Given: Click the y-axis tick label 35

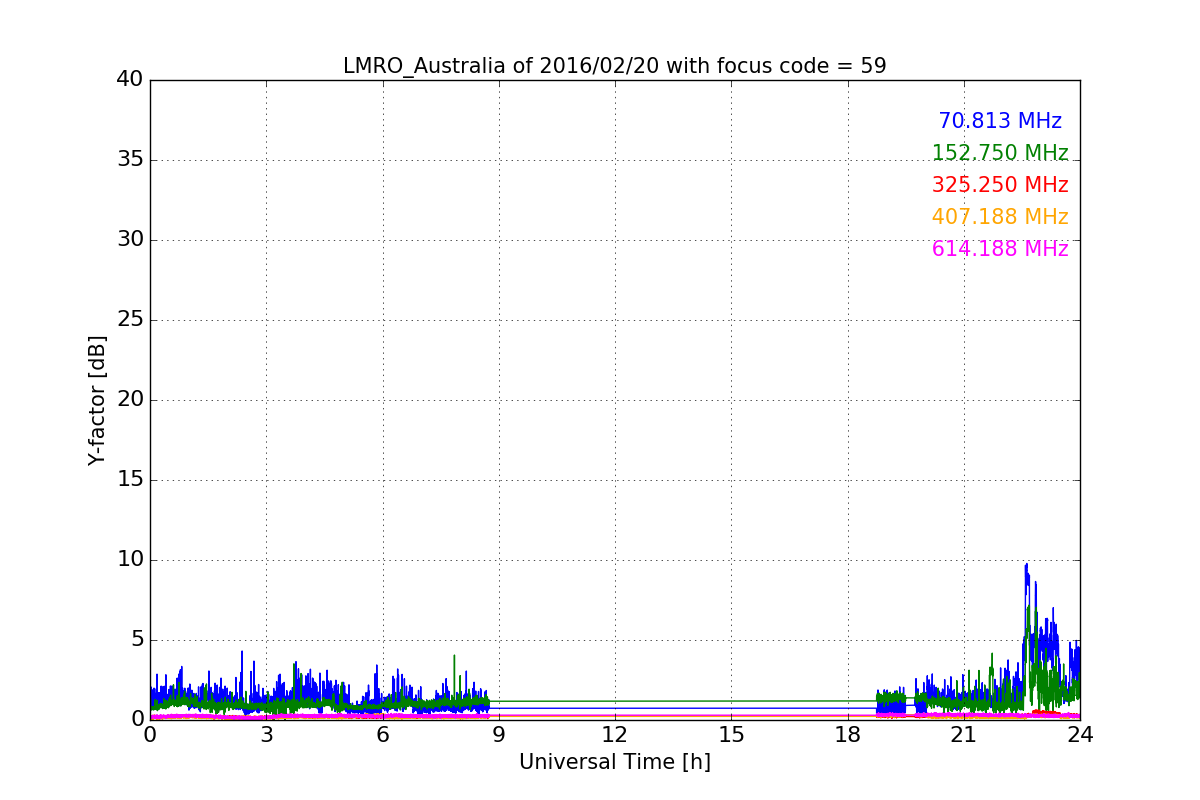Looking at the screenshot, I should (x=130, y=160).
